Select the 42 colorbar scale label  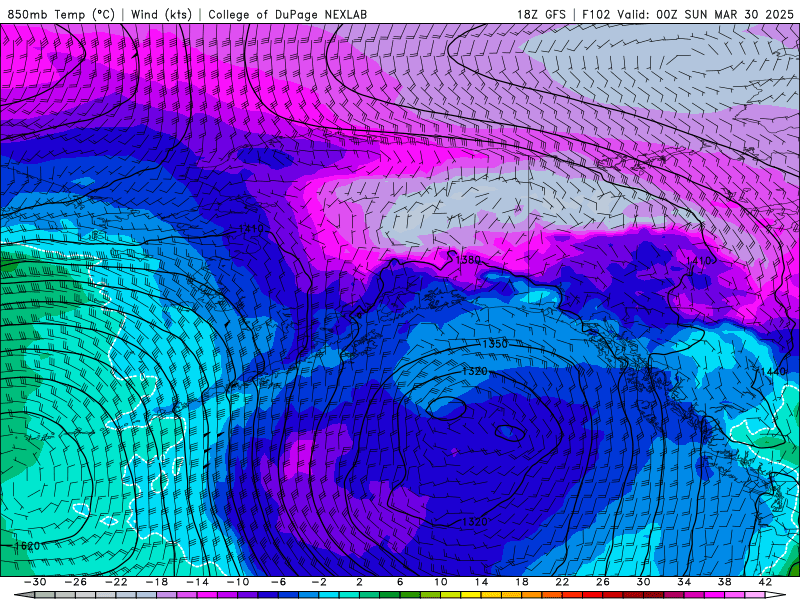point(765,582)
